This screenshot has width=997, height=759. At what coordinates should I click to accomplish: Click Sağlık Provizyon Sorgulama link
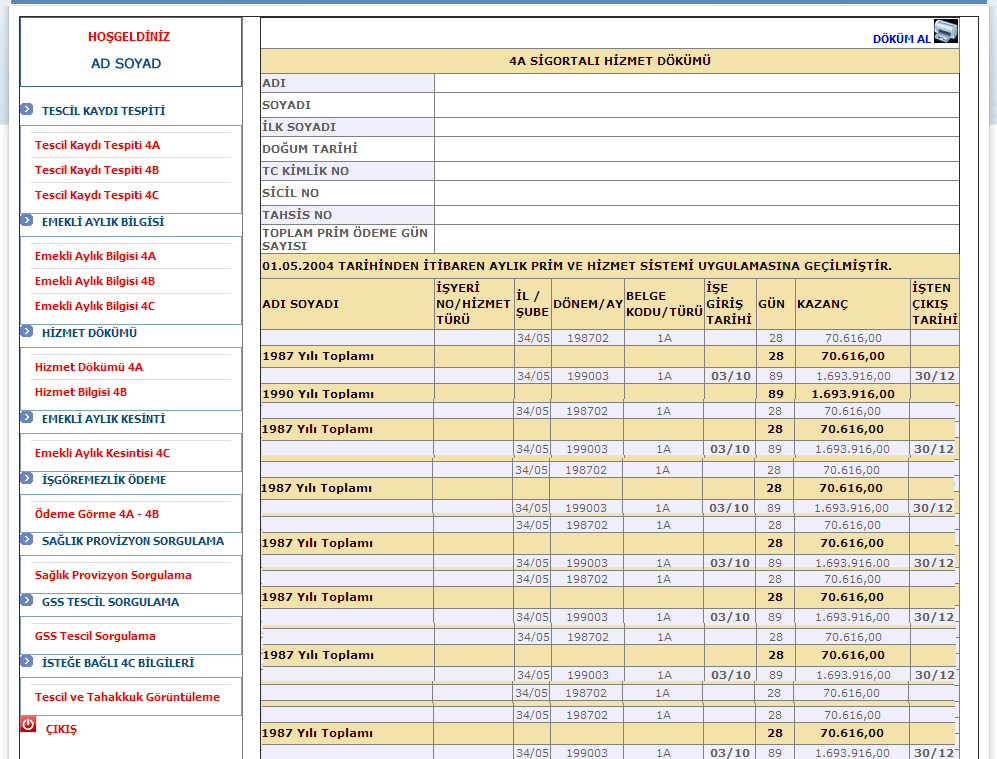click(113, 575)
